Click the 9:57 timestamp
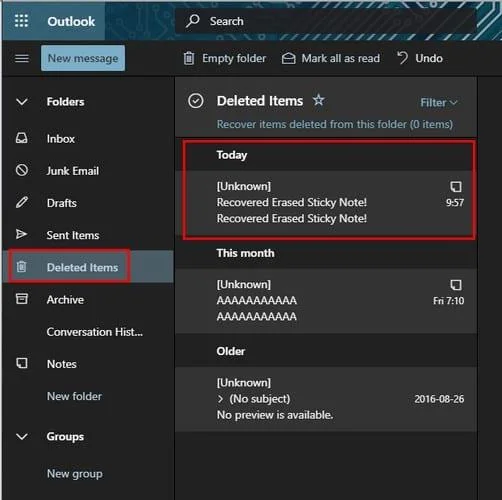This screenshot has height=500, width=502. tap(455, 203)
